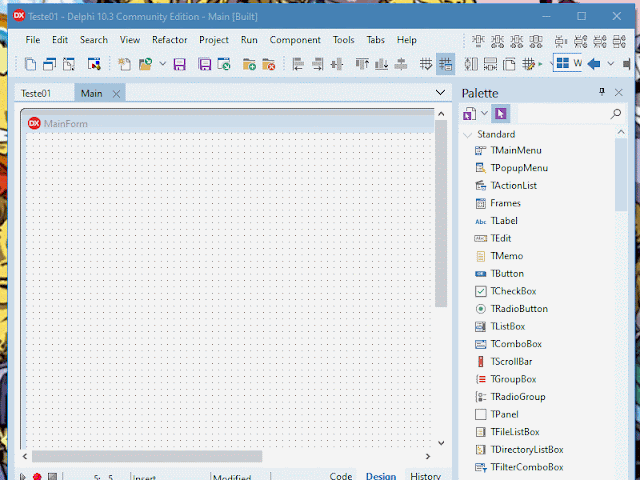The image size is (640, 480).
Task: Open the Edit menu
Action: pyautogui.click(x=60, y=40)
